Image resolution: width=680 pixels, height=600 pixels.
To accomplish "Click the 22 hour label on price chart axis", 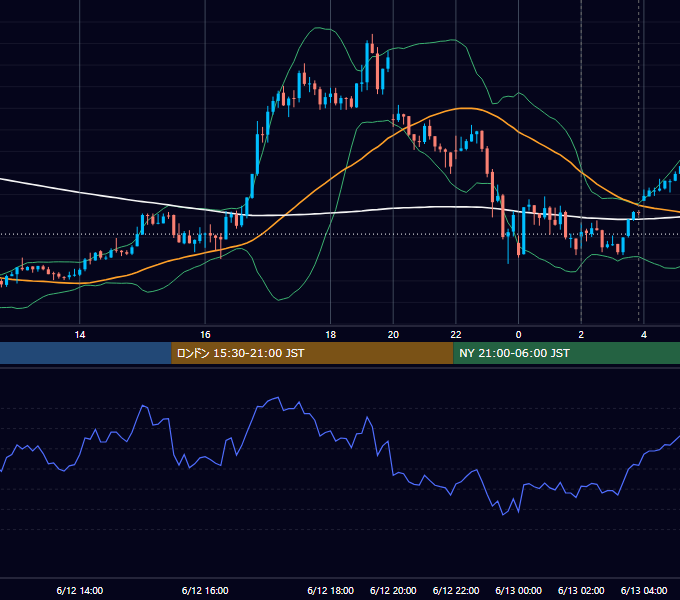I will pos(456,335).
